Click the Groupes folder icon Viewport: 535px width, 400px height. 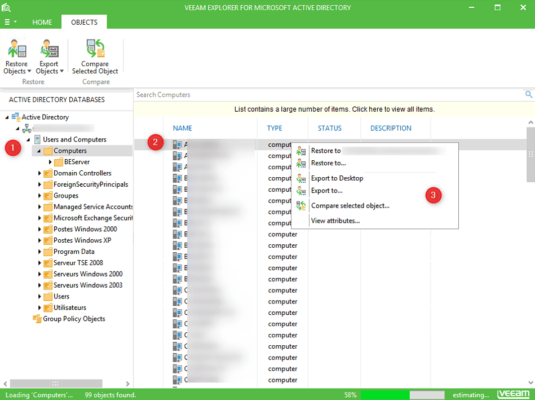[48, 196]
